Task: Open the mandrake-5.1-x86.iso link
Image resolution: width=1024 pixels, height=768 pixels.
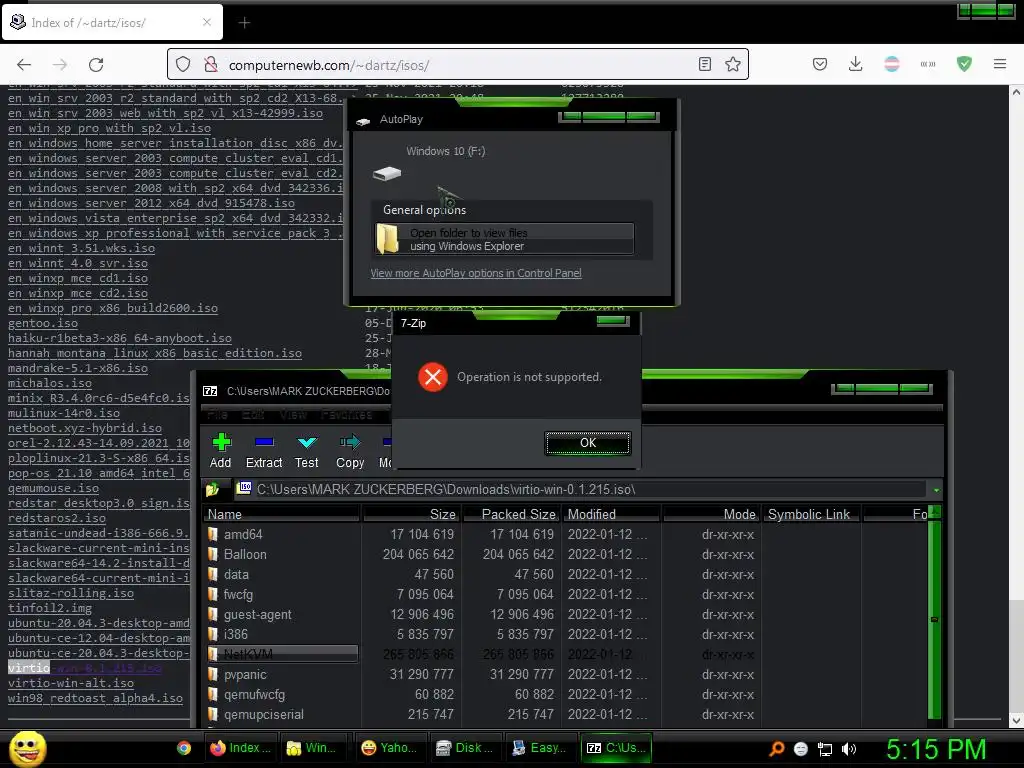Action: click(x=78, y=368)
